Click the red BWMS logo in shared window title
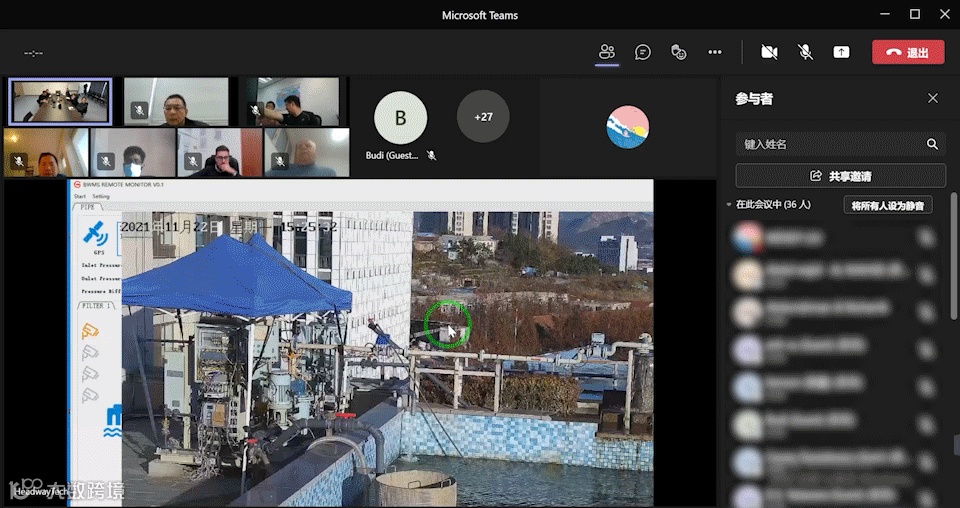960x508 pixels. click(x=77, y=184)
